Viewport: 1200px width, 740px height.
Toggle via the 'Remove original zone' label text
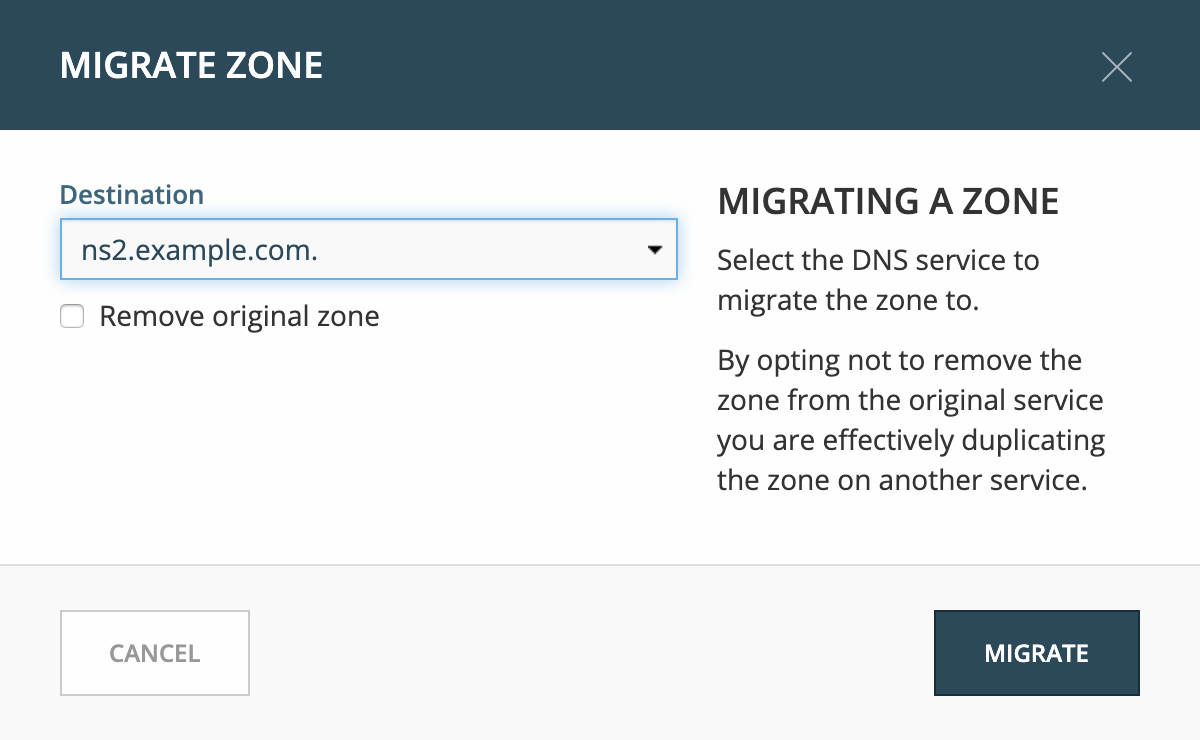[239, 317]
